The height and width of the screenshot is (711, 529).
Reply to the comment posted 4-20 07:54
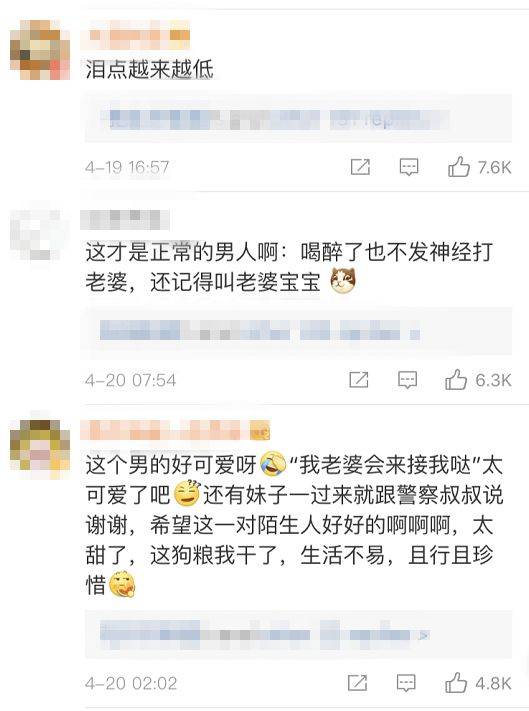point(407,380)
